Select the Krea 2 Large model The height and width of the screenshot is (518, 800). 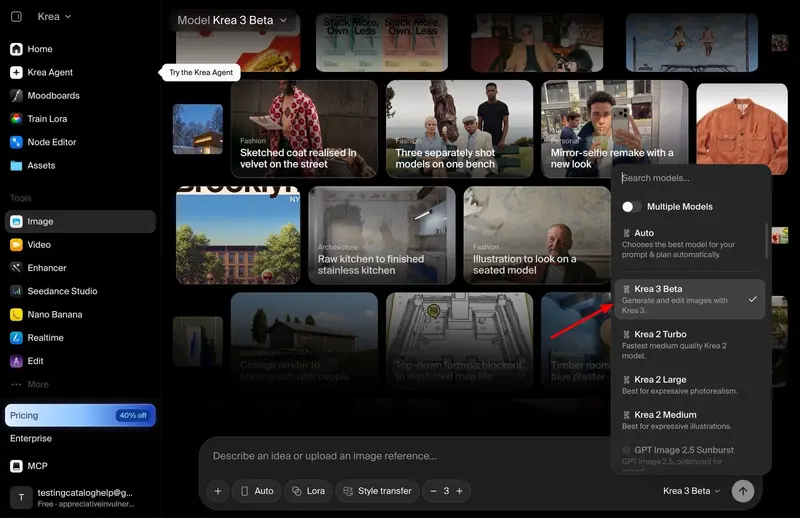[690, 385]
